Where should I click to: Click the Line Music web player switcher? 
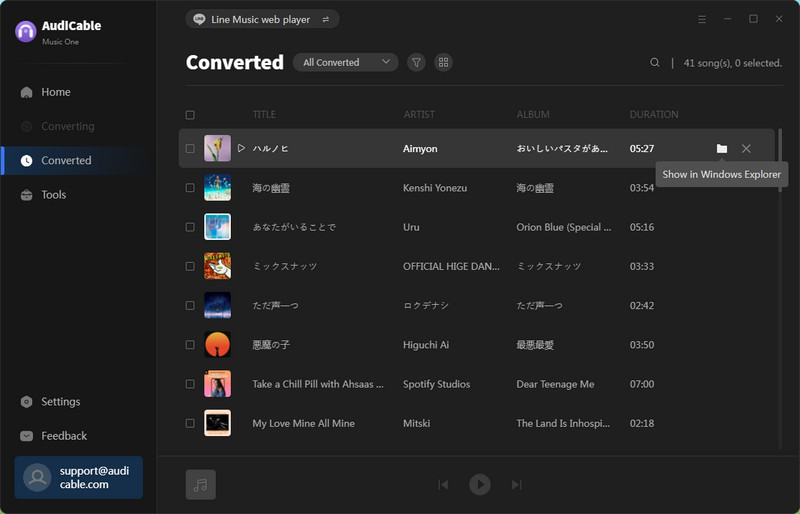pos(262,19)
